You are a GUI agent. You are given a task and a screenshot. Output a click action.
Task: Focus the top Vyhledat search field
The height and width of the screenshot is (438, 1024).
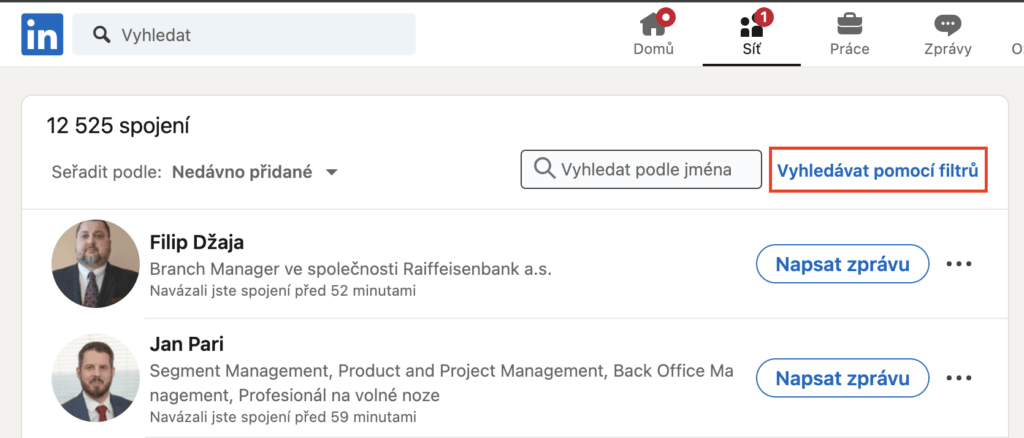click(244, 35)
